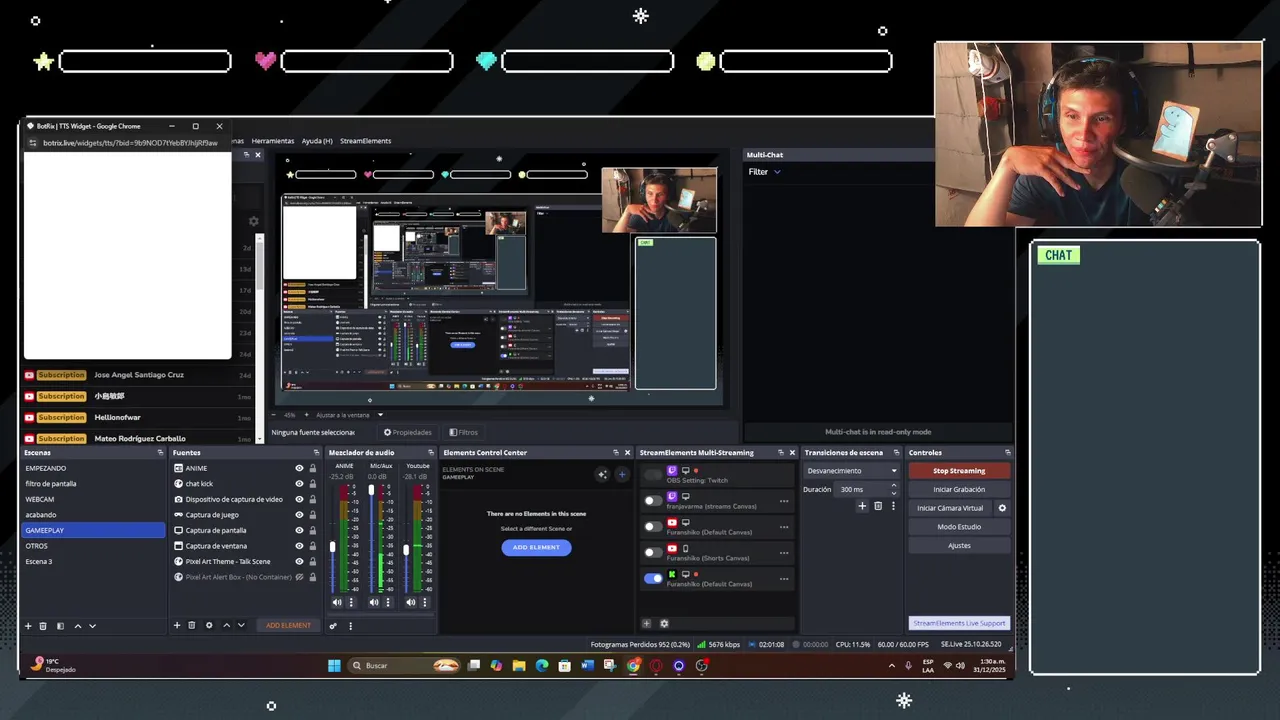The height and width of the screenshot is (720, 1280).
Task: Hide the chat kick source
Action: 299,484
